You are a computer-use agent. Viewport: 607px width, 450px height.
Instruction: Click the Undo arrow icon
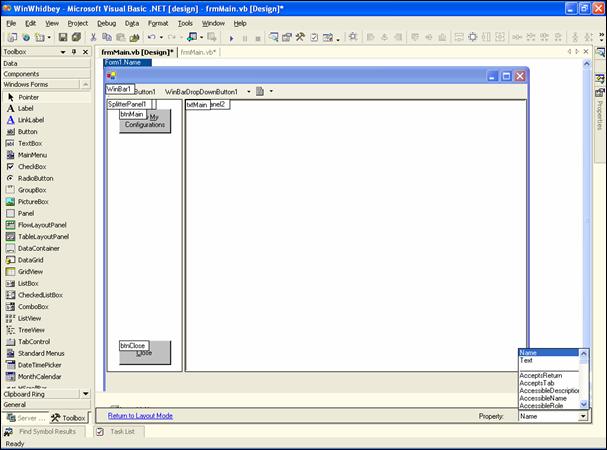point(151,37)
